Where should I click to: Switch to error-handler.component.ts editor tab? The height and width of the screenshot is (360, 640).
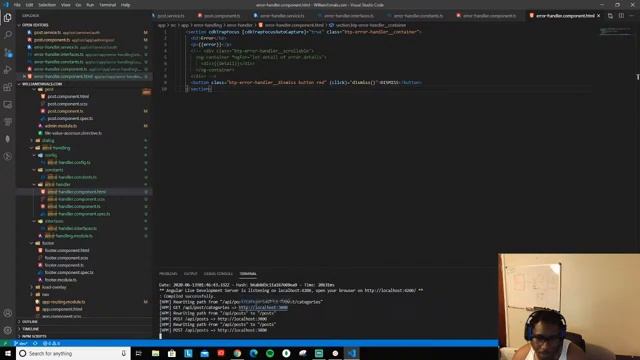(489, 16)
